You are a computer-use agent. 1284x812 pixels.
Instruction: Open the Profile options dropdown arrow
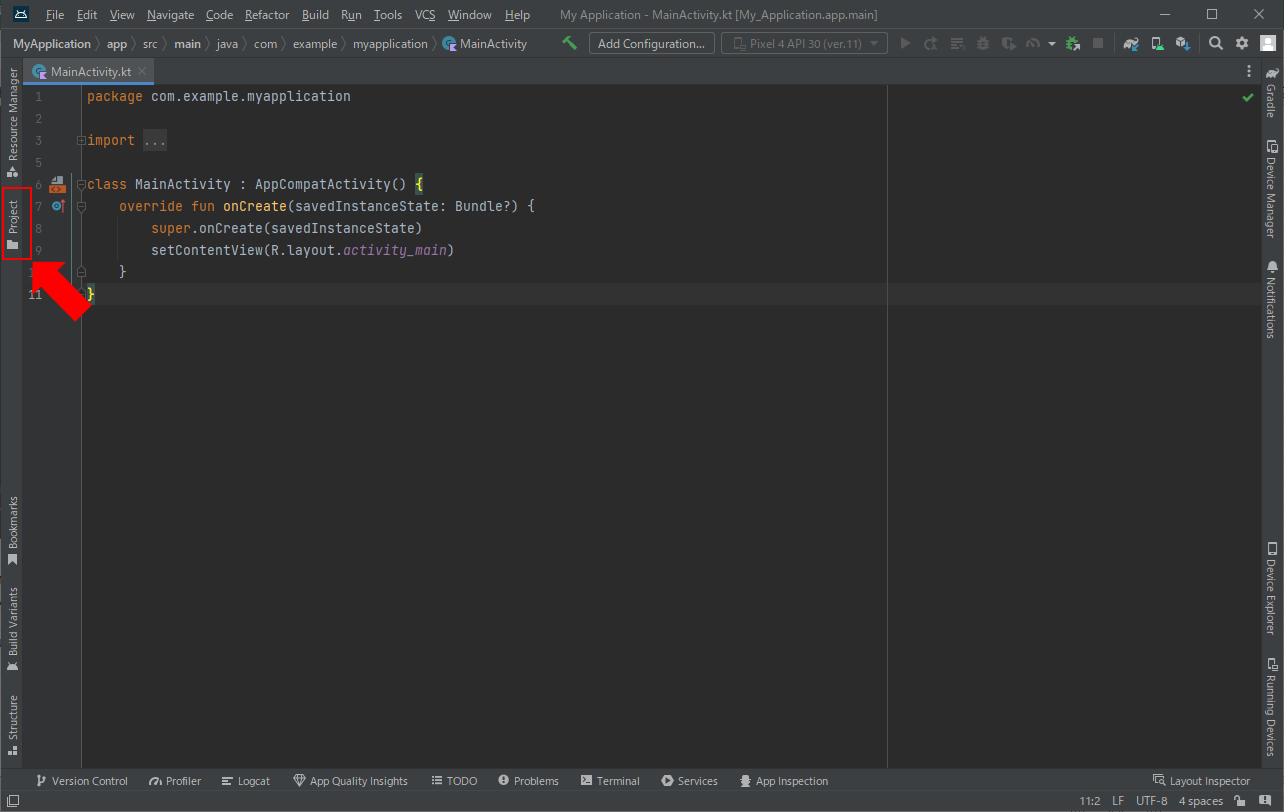(1052, 44)
